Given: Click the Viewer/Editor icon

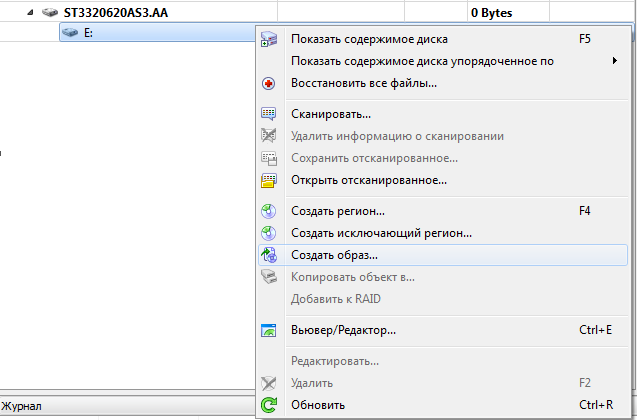Looking at the screenshot, I should 268,329.
